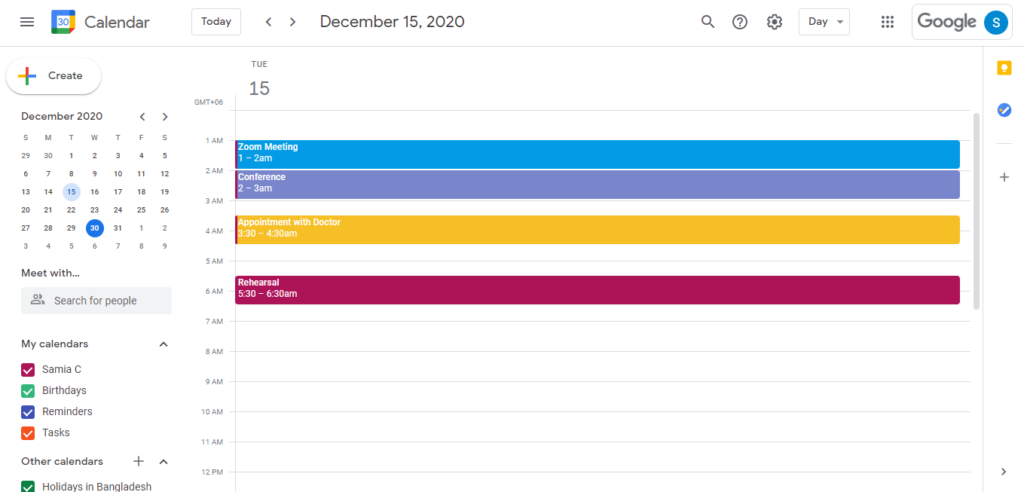Add other calendars with plus icon
Image resolution: width=1024 pixels, height=492 pixels.
click(139, 461)
